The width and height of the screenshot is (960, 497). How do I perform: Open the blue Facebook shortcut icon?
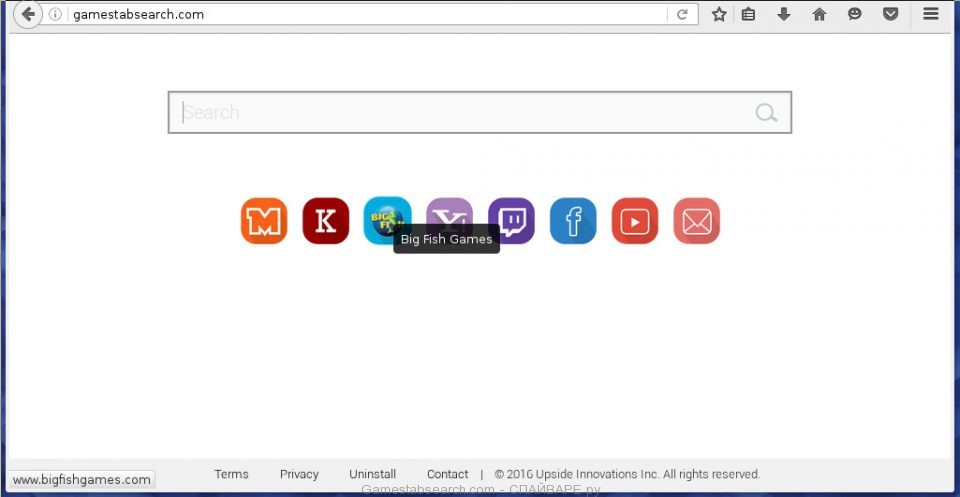pos(573,221)
